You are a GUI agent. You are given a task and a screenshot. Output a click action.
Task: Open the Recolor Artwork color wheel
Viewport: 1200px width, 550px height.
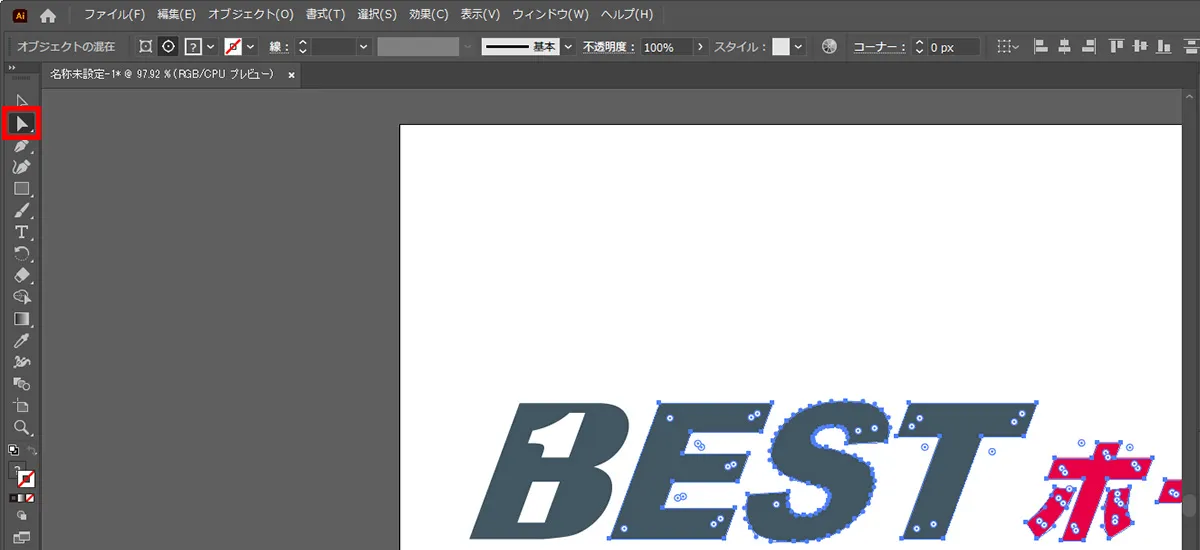click(x=828, y=47)
